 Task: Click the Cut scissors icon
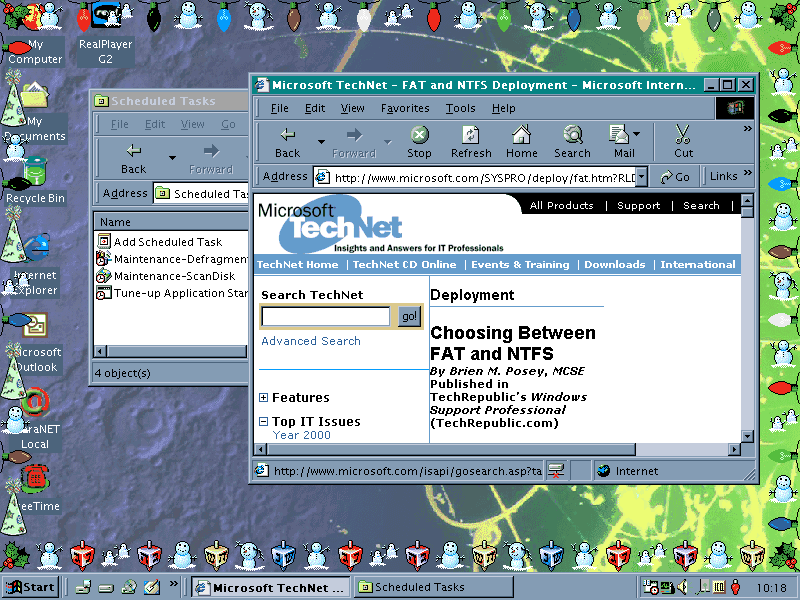pyautogui.click(x=683, y=141)
